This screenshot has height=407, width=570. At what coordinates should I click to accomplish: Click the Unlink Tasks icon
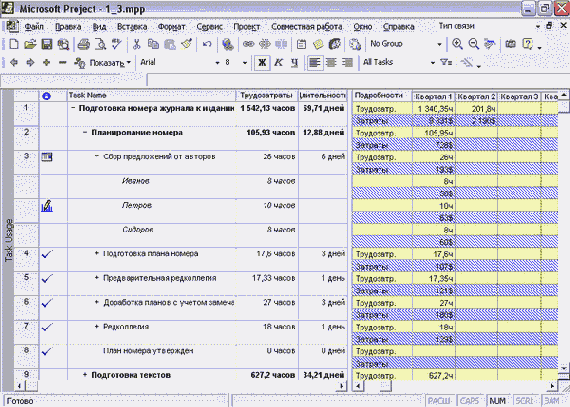265,44
